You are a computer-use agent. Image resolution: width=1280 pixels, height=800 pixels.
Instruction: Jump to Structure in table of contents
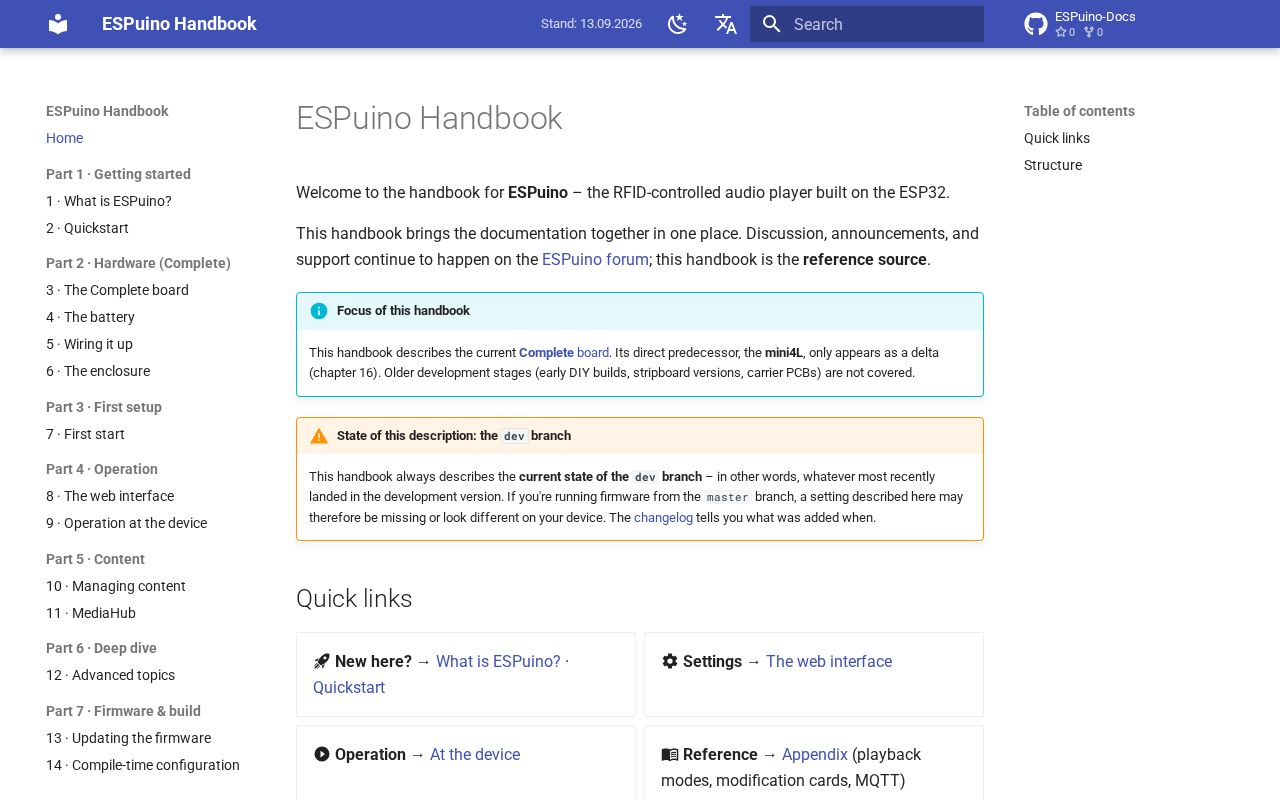(1053, 165)
